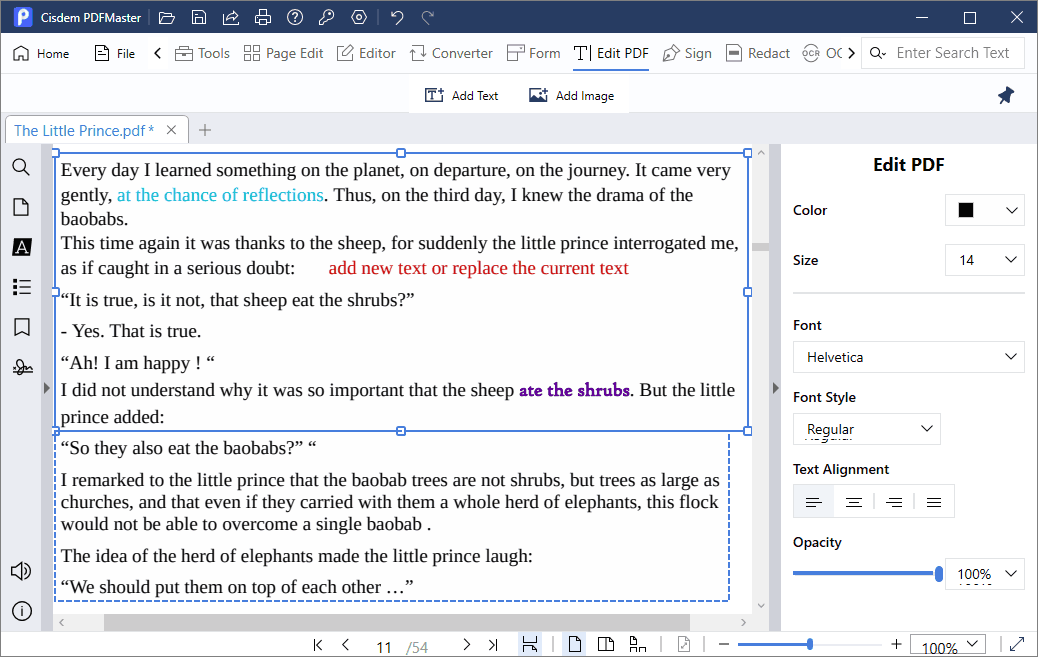Open the outline list panel in sidebar
The width and height of the screenshot is (1038, 657).
(x=21, y=287)
